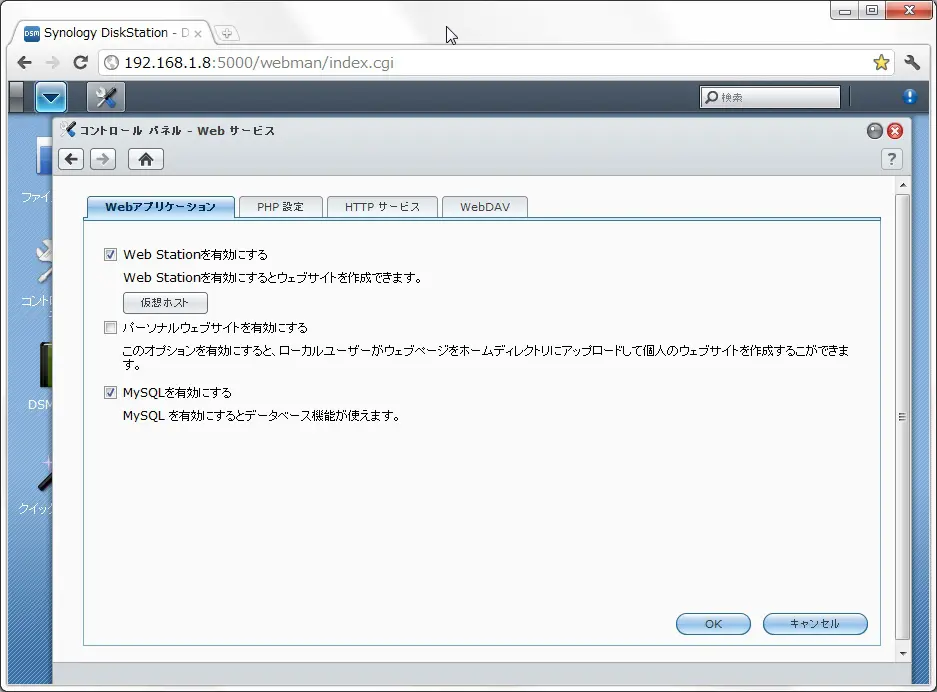This screenshot has height=692, width=937.
Task: Click the MySQL database description text
Action: coord(261,416)
